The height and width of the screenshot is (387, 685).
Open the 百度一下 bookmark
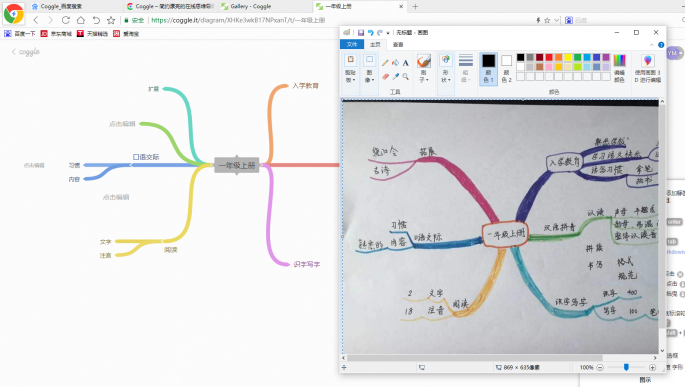pos(20,34)
